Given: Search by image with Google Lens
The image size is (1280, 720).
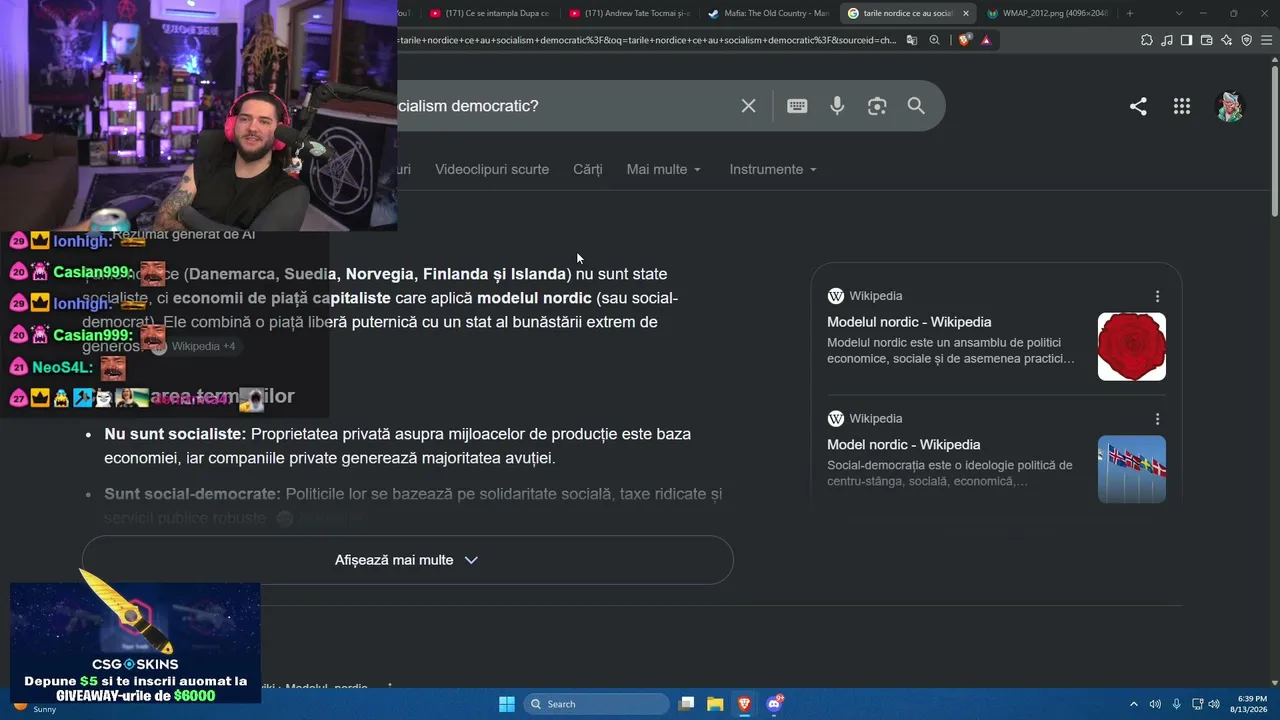Looking at the screenshot, I should [x=877, y=106].
